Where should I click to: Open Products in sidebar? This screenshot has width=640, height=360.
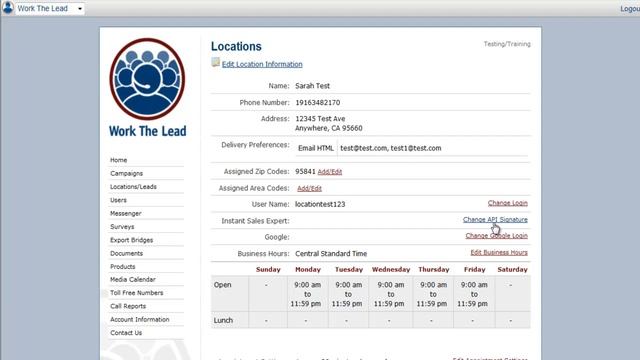tap(122, 267)
